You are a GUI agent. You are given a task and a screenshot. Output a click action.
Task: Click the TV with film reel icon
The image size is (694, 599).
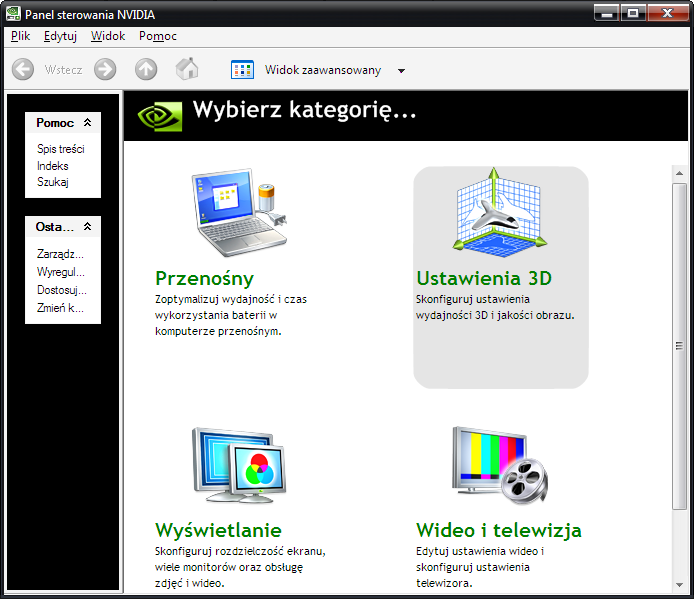(500, 465)
